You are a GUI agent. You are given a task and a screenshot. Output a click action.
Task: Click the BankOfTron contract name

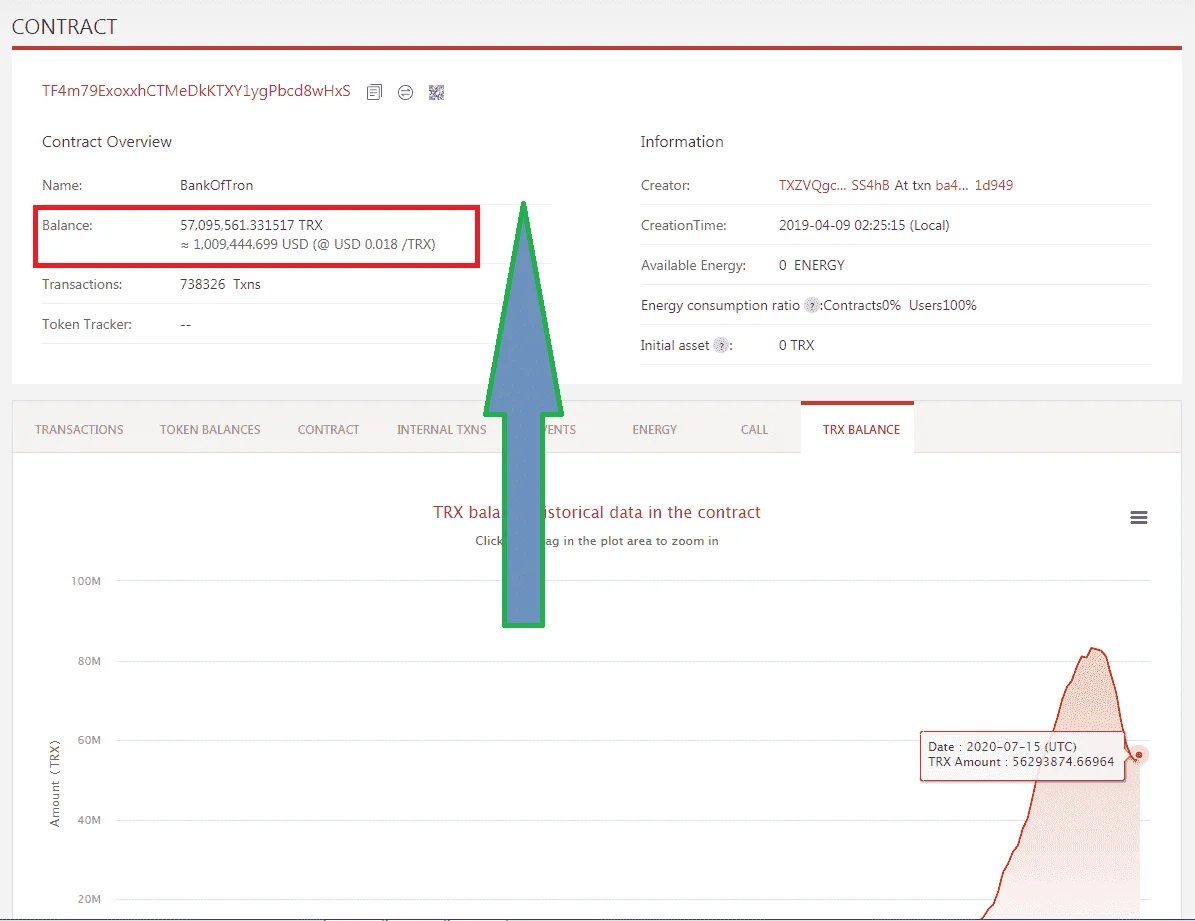[x=216, y=185]
